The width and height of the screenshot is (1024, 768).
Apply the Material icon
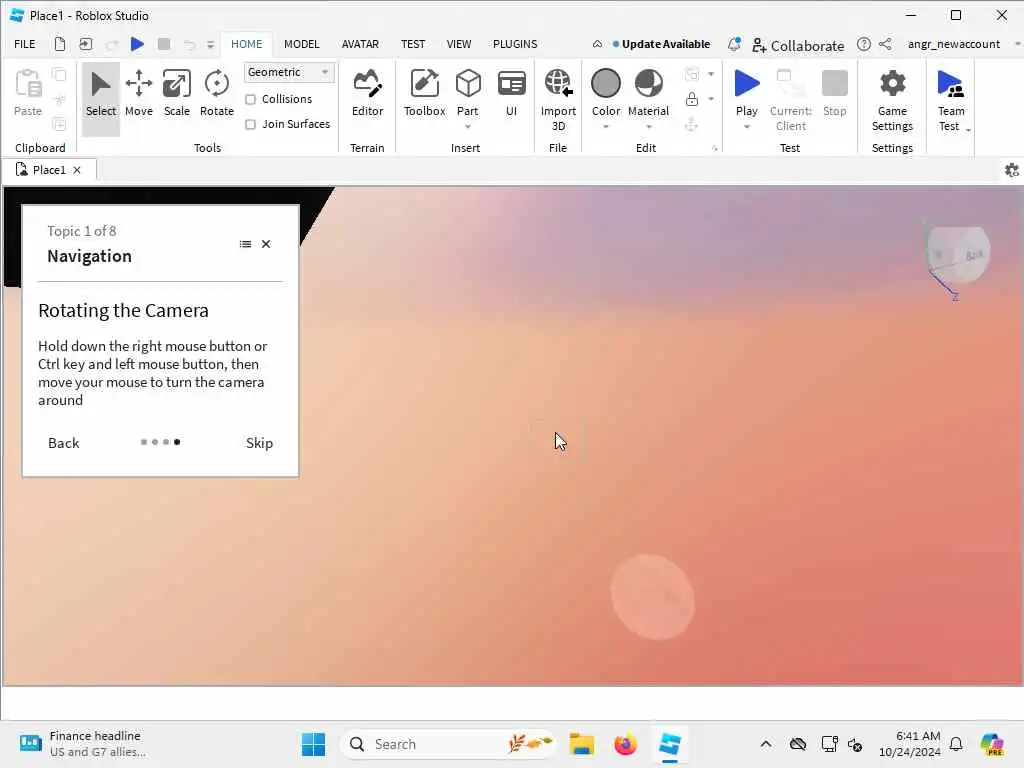point(648,84)
